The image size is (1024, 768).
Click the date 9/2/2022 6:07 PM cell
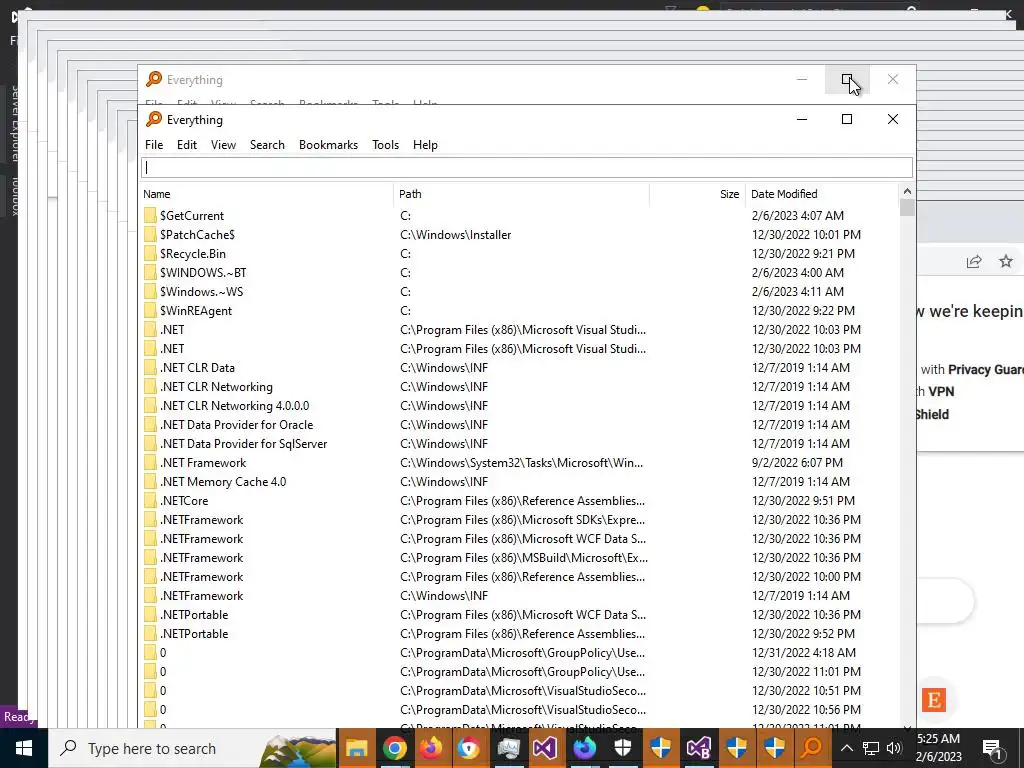tap(797, 462)
